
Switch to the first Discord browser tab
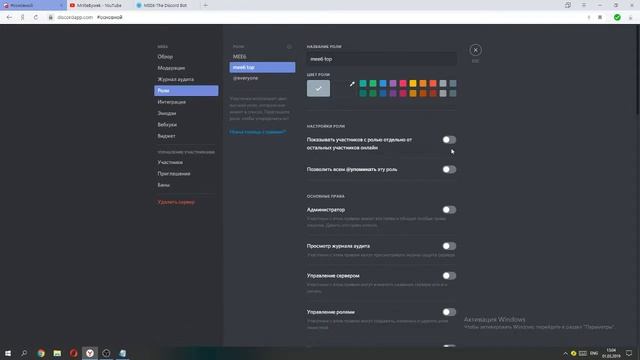33,5
